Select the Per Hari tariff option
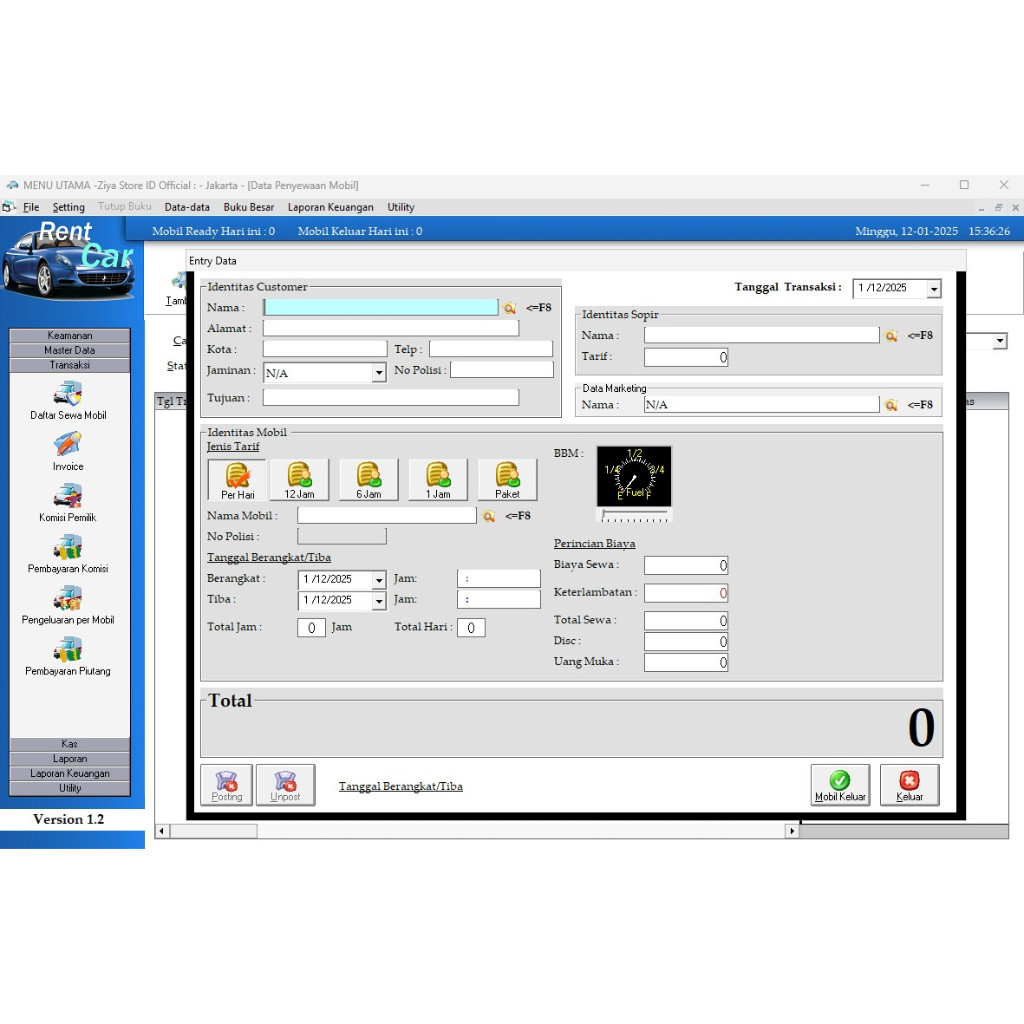The width and height of the screenshot is (1024, 1024). (x=235, y=479)
